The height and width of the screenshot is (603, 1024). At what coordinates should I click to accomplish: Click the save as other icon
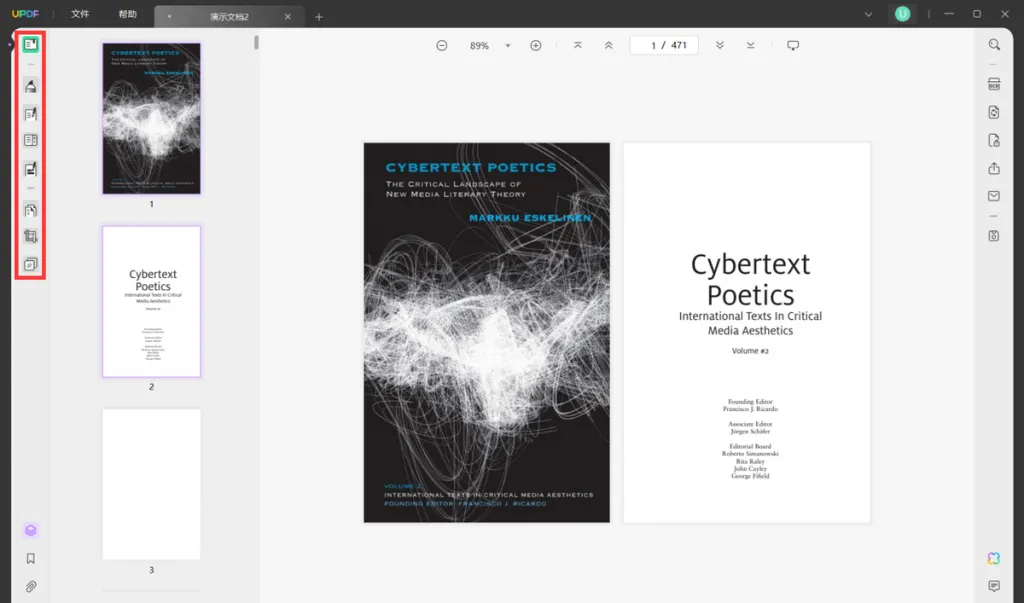(x=994, y=236)
